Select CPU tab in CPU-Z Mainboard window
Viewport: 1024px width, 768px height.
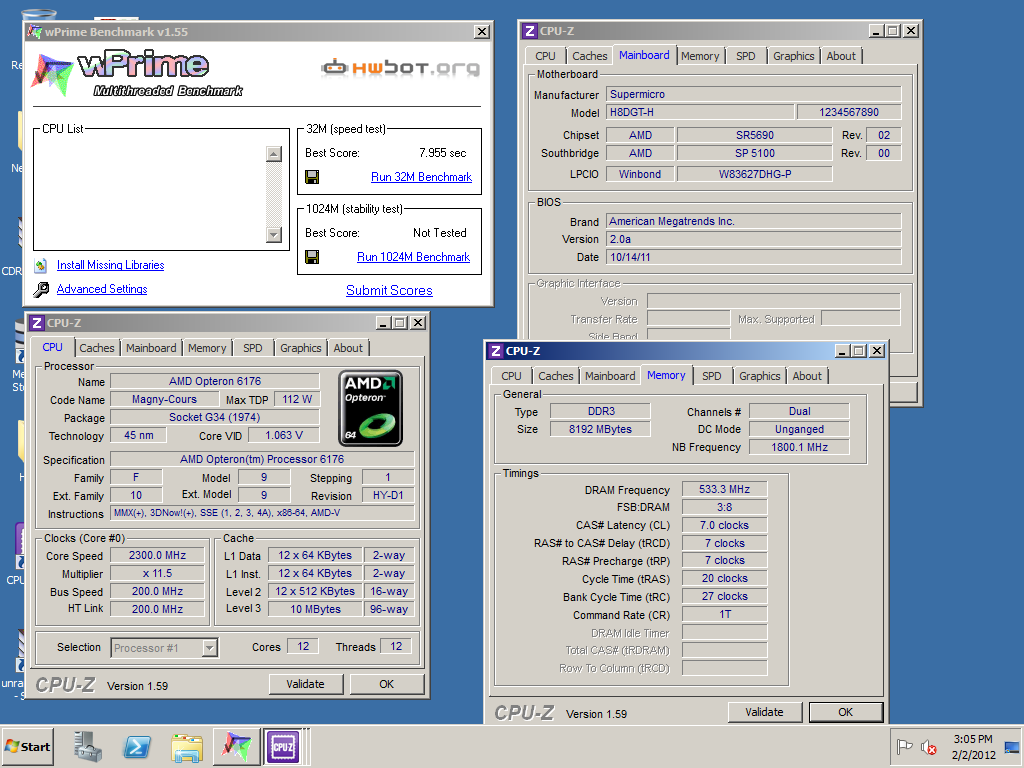(x=545, y=56)
